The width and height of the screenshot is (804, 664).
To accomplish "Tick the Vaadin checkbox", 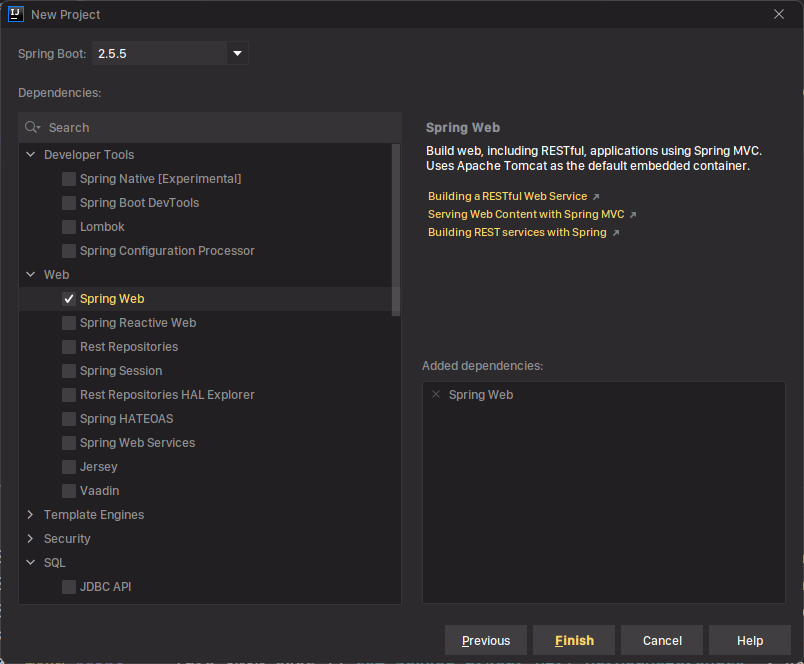I will point(69,491).
